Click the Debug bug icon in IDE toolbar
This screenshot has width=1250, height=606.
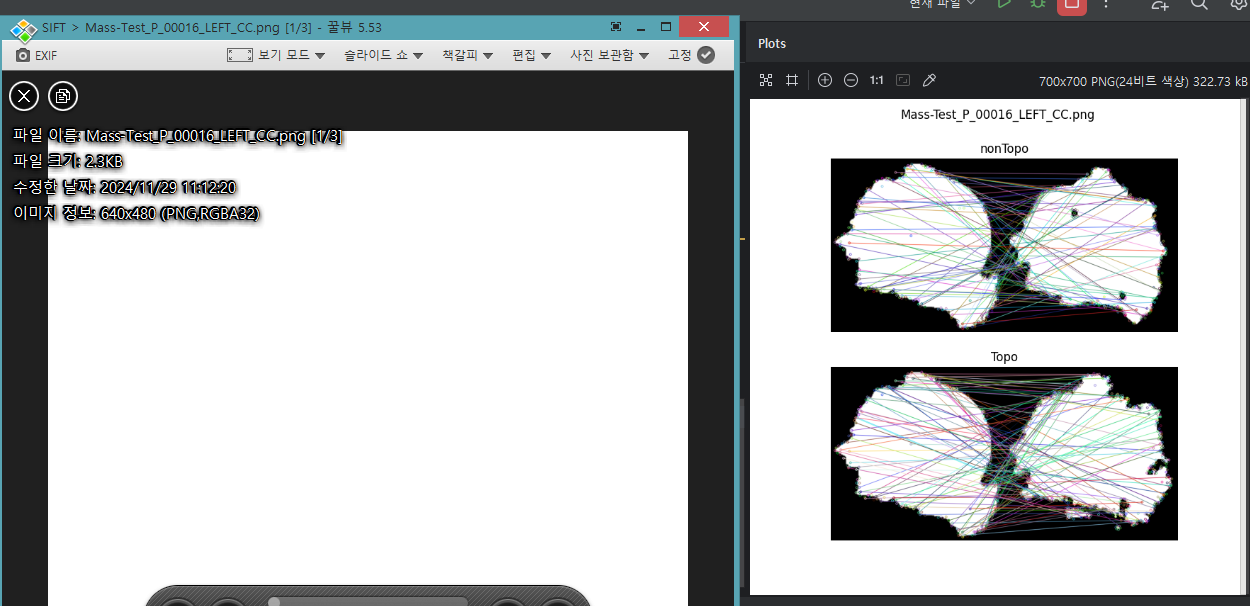coord(1038,4)
